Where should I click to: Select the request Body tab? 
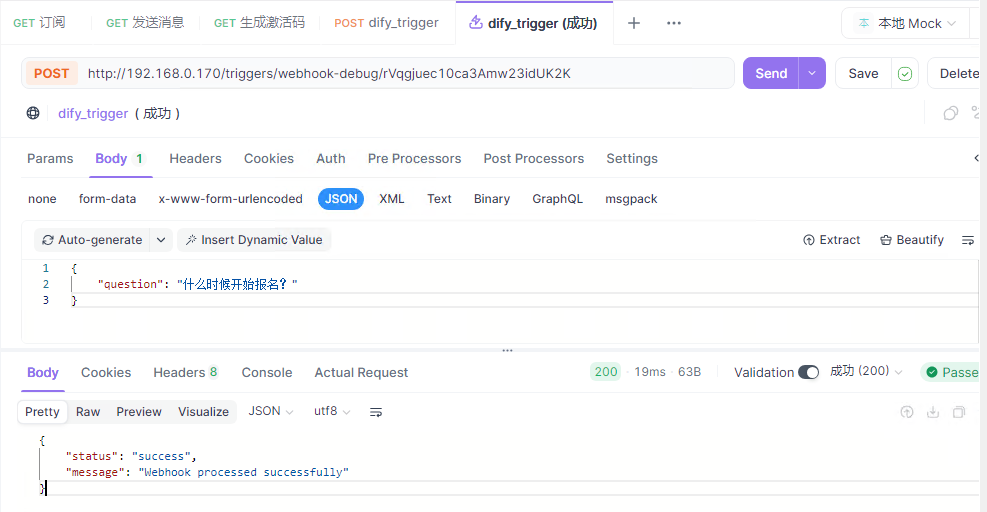tap(119, 159)
